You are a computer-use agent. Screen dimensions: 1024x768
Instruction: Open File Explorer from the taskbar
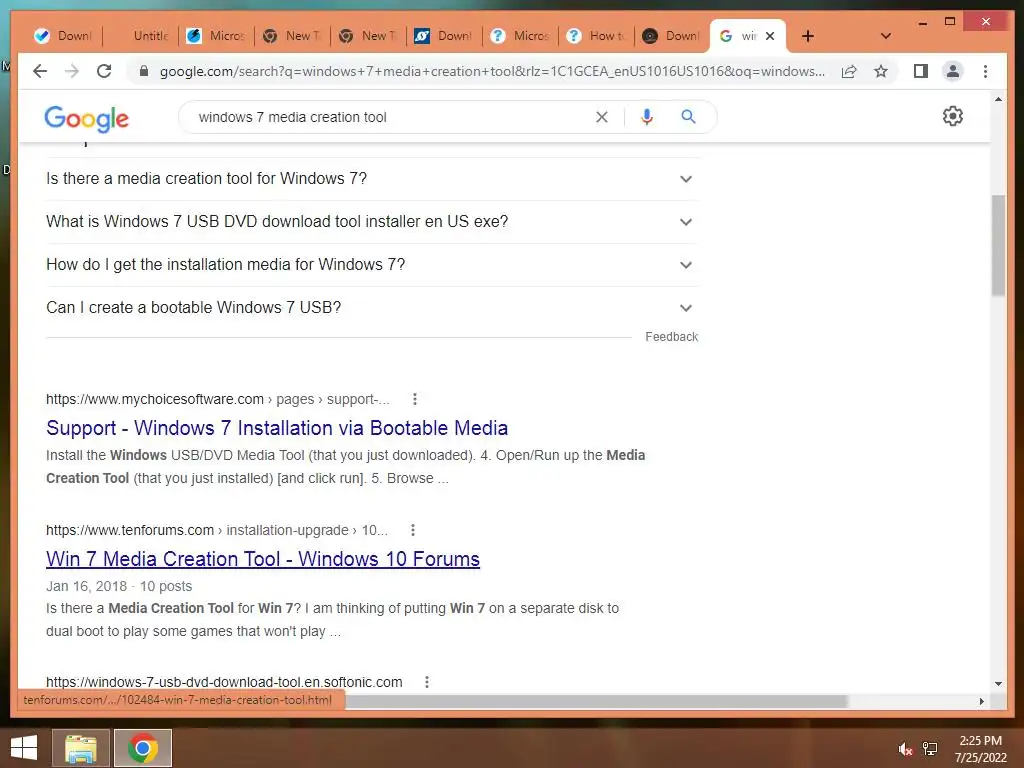(x=80, y=748)
